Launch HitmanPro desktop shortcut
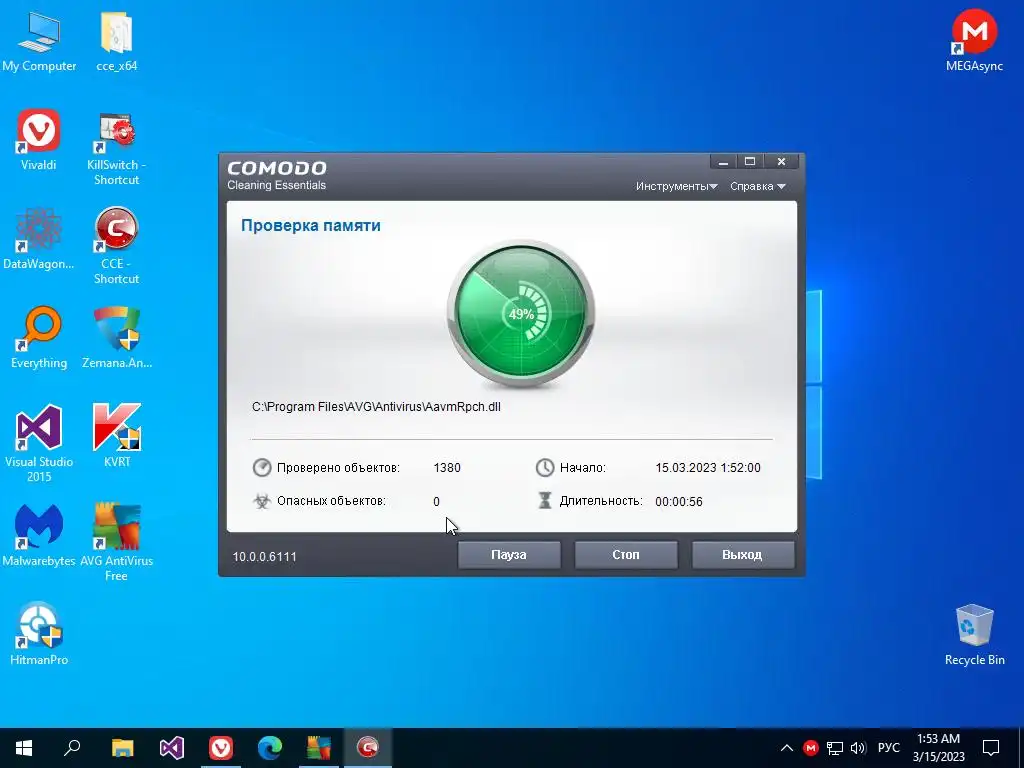This screenshot has height=768, width=1024. click(x=39, y=634)
